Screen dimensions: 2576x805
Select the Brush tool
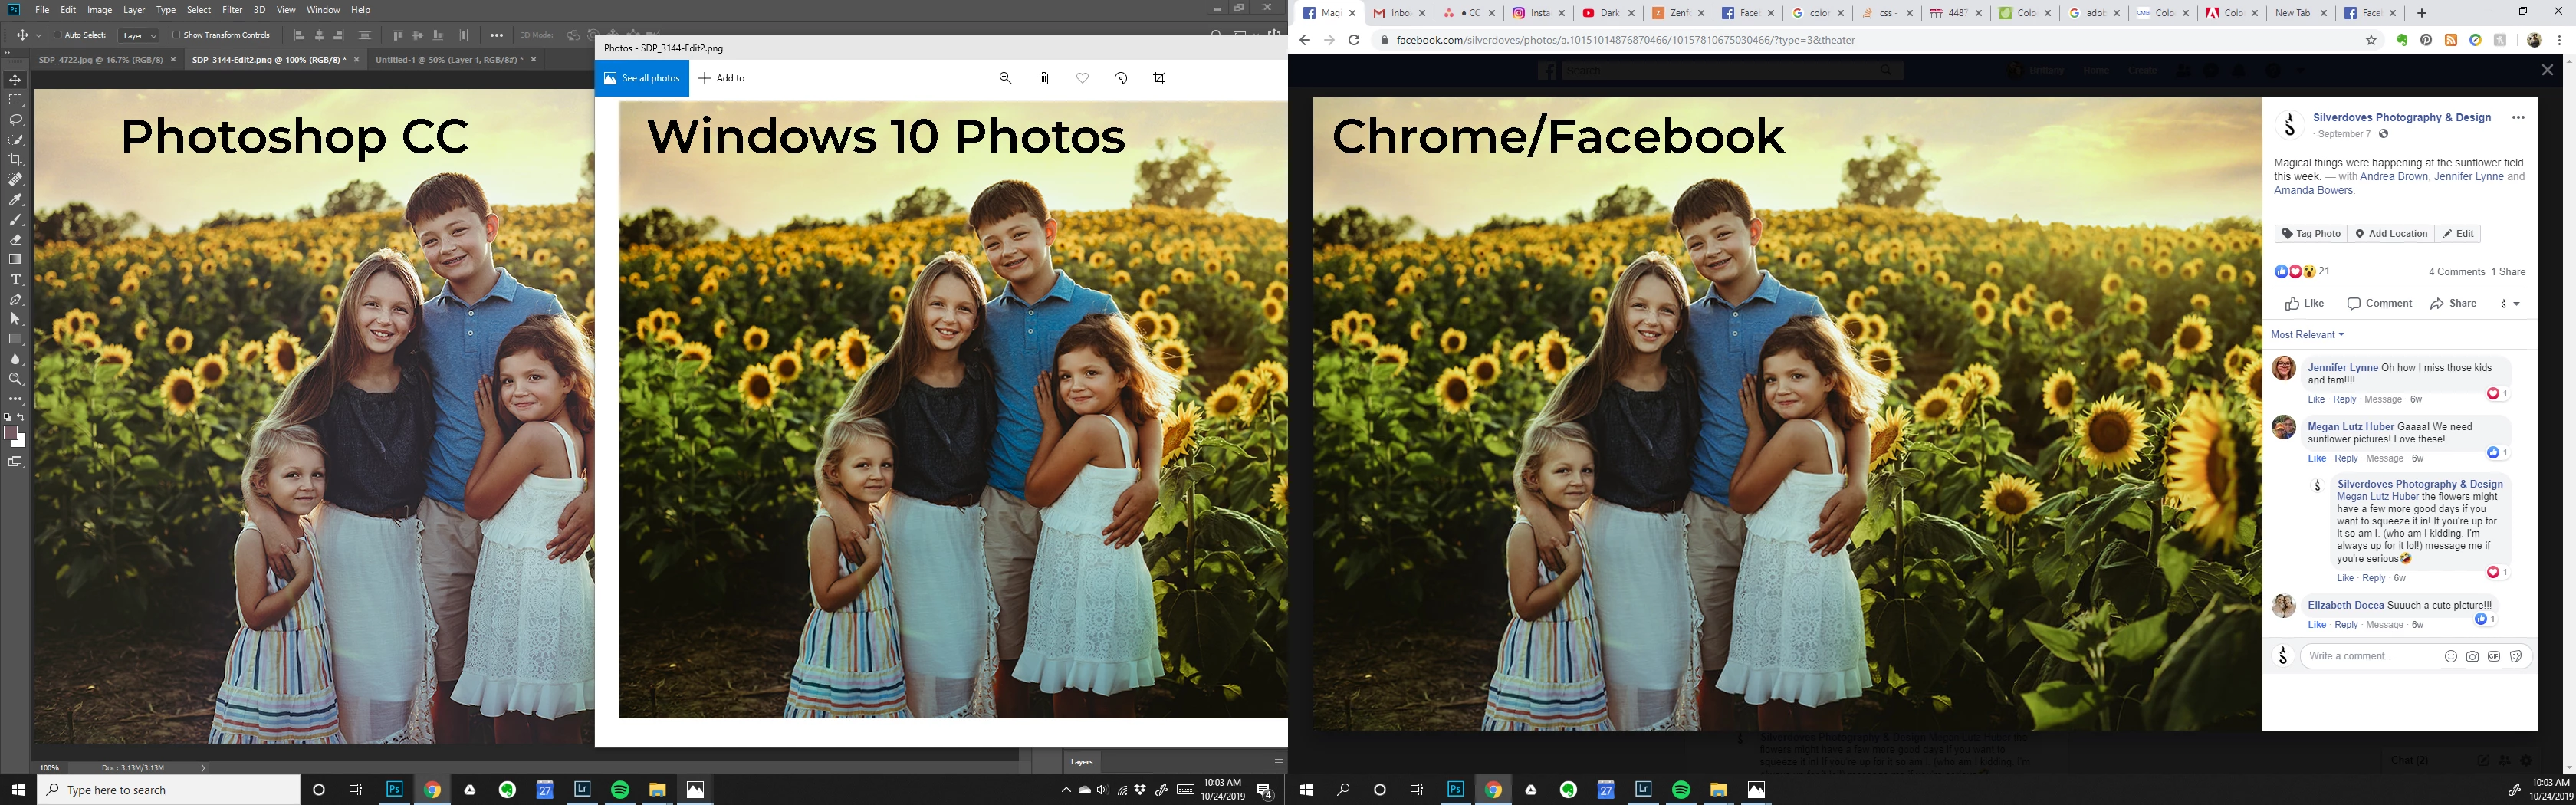[x=15, y=220]
